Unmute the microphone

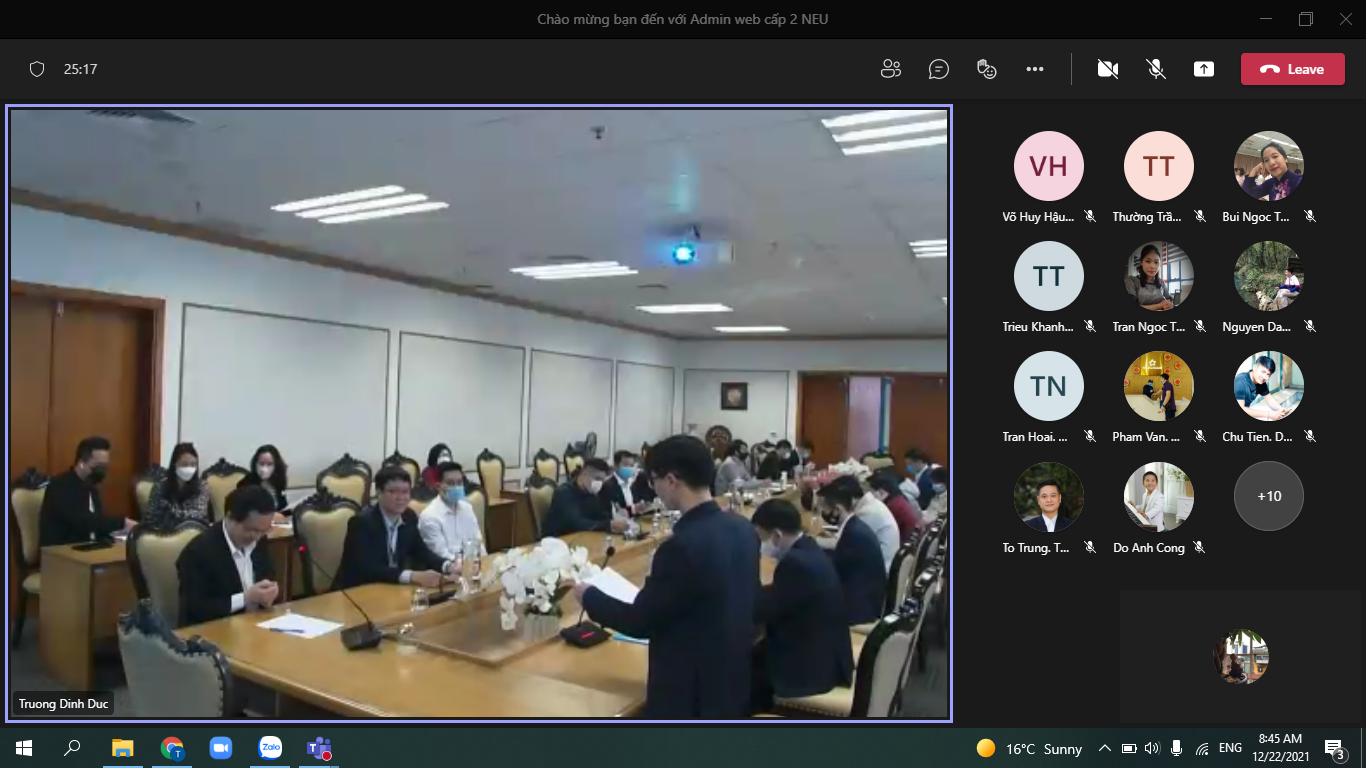(1156, 69)
